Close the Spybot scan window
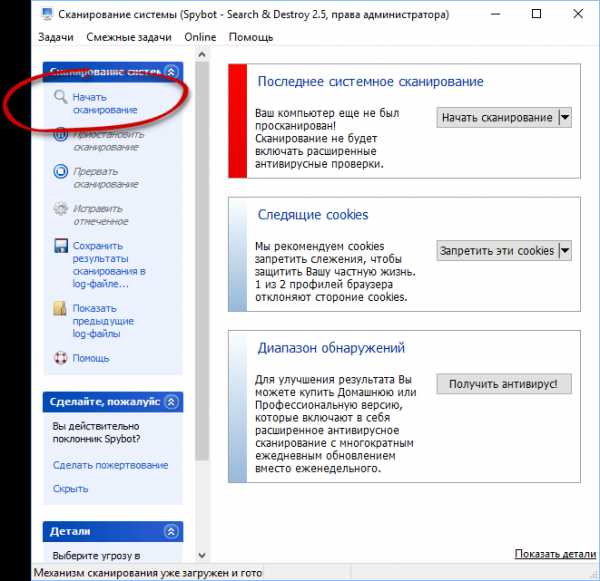Image resolution: width=600 pixels, height=581 pixels. [578, 14]
